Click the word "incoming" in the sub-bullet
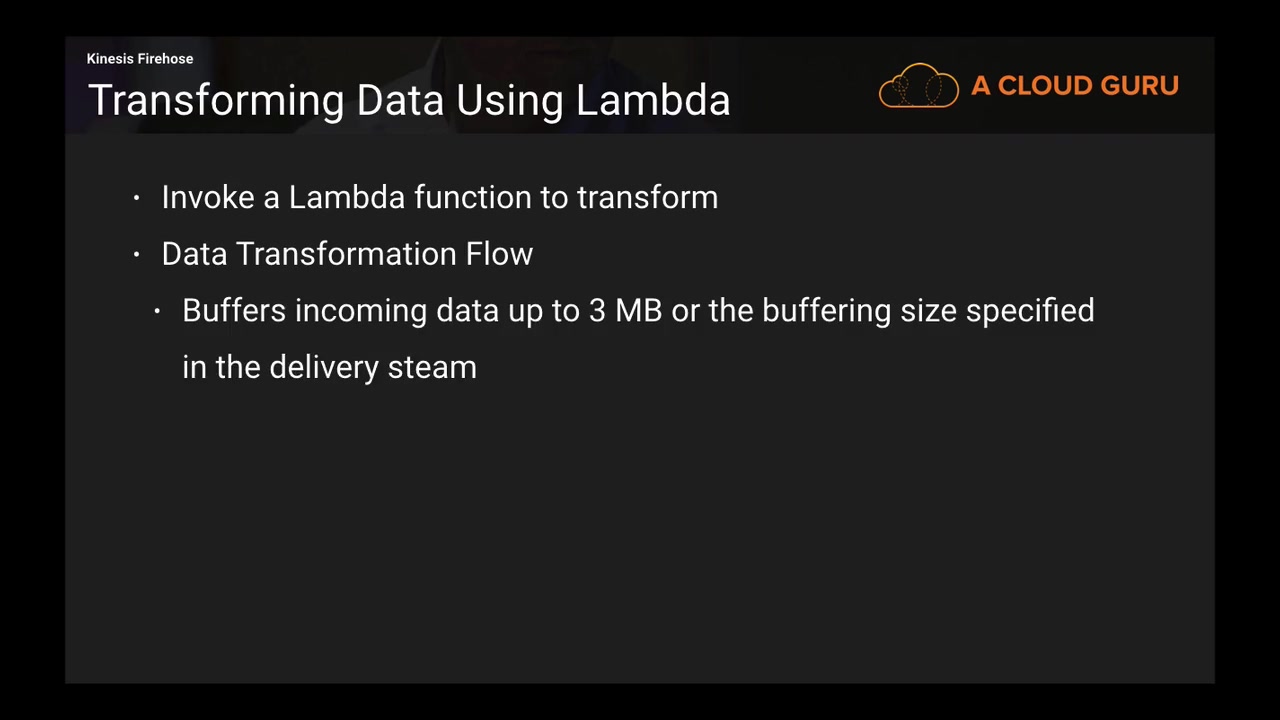Viewport: 1280px width, 720px height. (361, 311)
